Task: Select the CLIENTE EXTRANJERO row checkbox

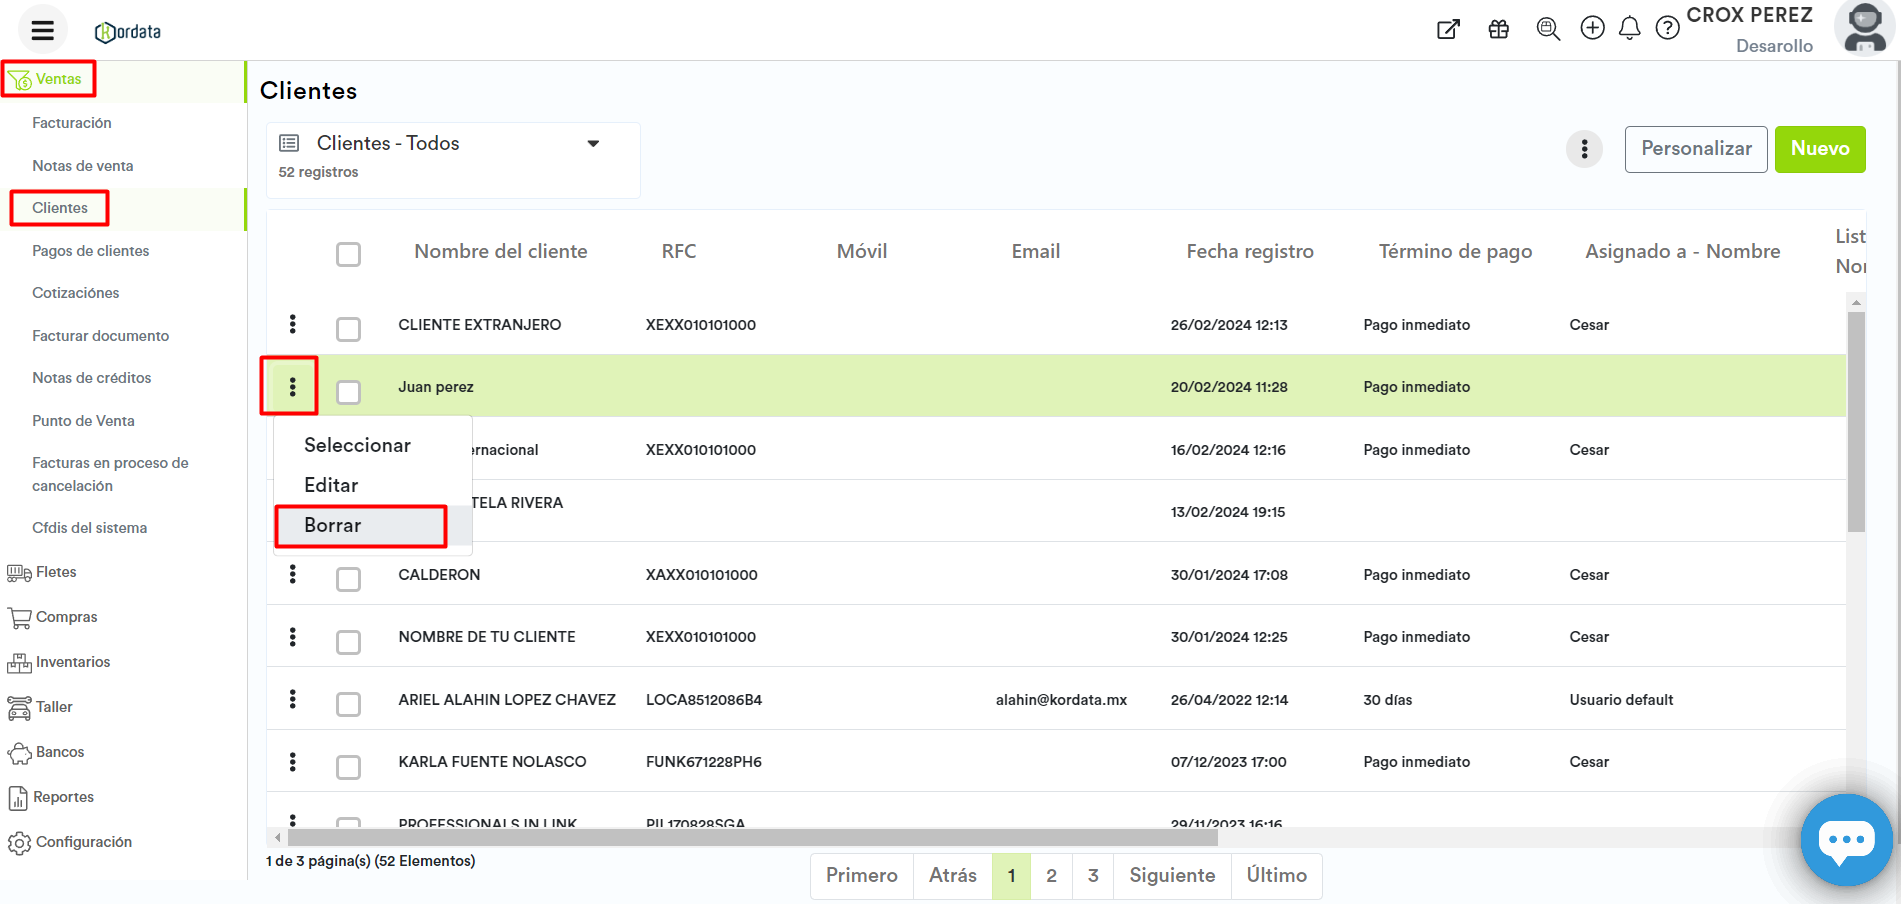Action: coord(348,329)
